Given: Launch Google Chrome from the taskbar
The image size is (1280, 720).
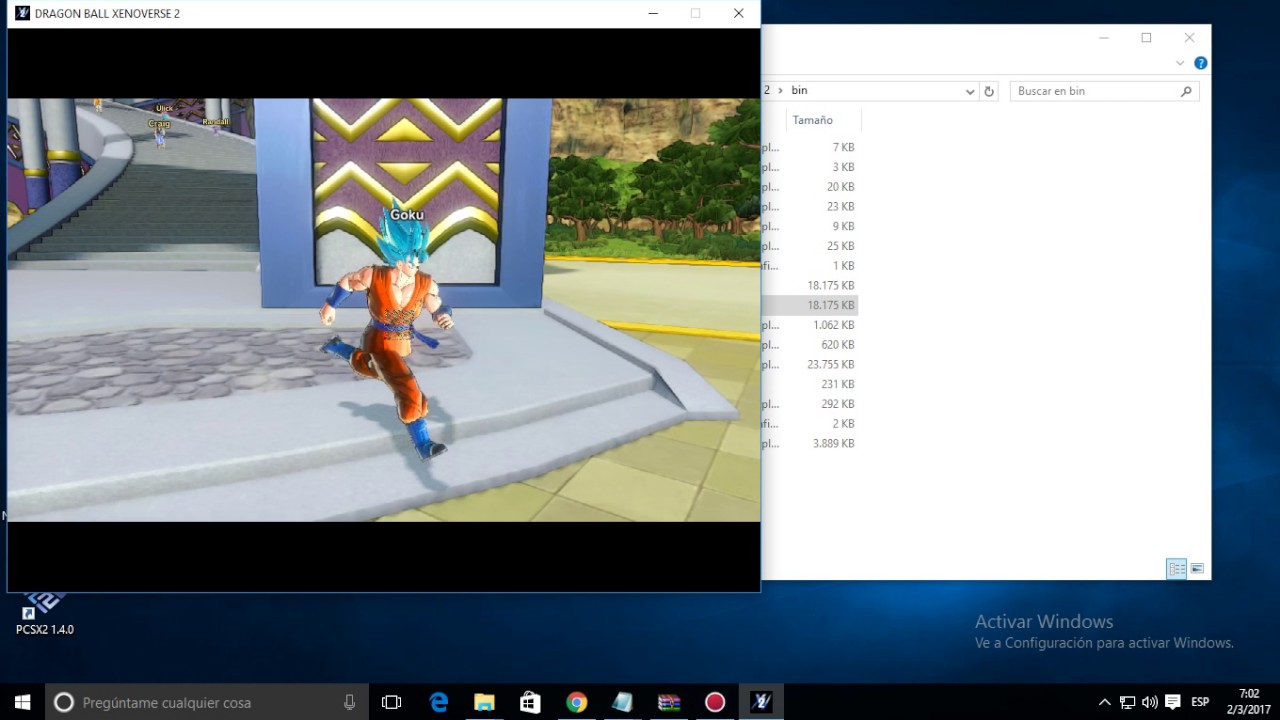Looking at the screenshot, I should coord(576,702).
